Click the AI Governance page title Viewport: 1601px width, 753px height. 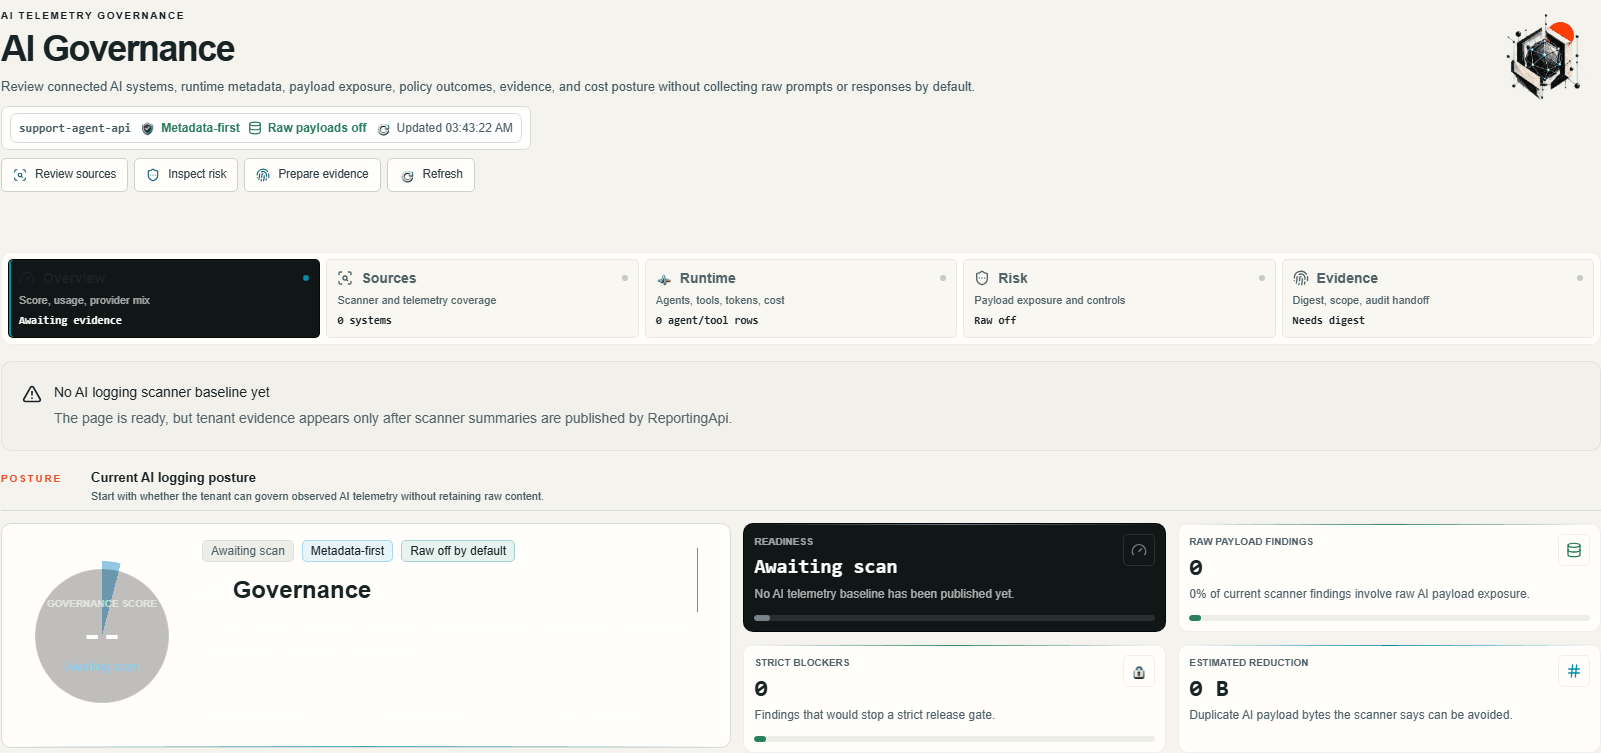[118, 49]
